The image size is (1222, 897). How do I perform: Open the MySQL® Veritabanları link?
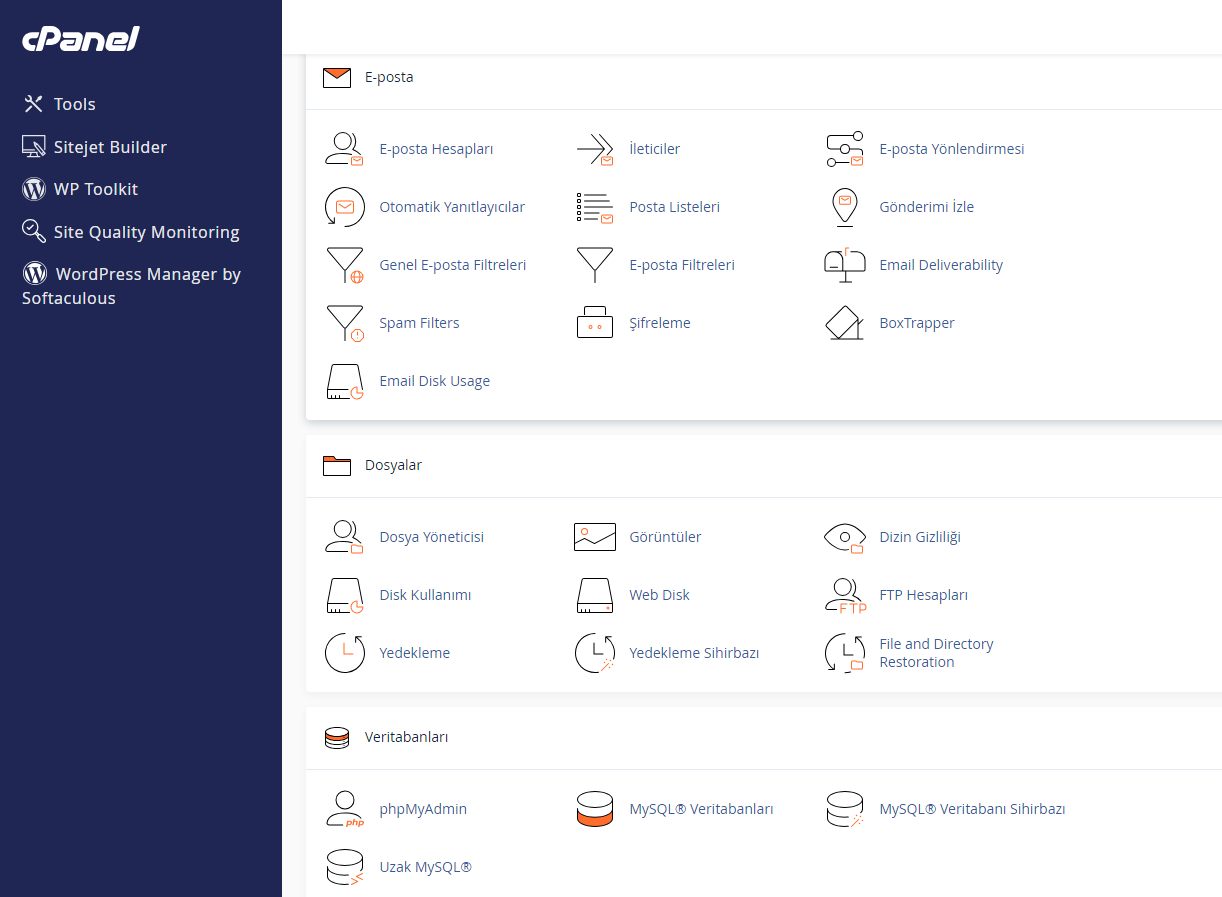point(702,809)
